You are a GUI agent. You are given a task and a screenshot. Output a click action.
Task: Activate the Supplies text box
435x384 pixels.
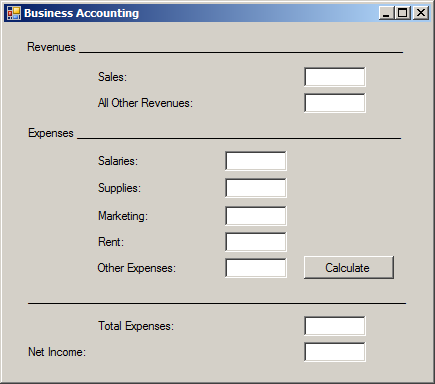click(256, 188)
